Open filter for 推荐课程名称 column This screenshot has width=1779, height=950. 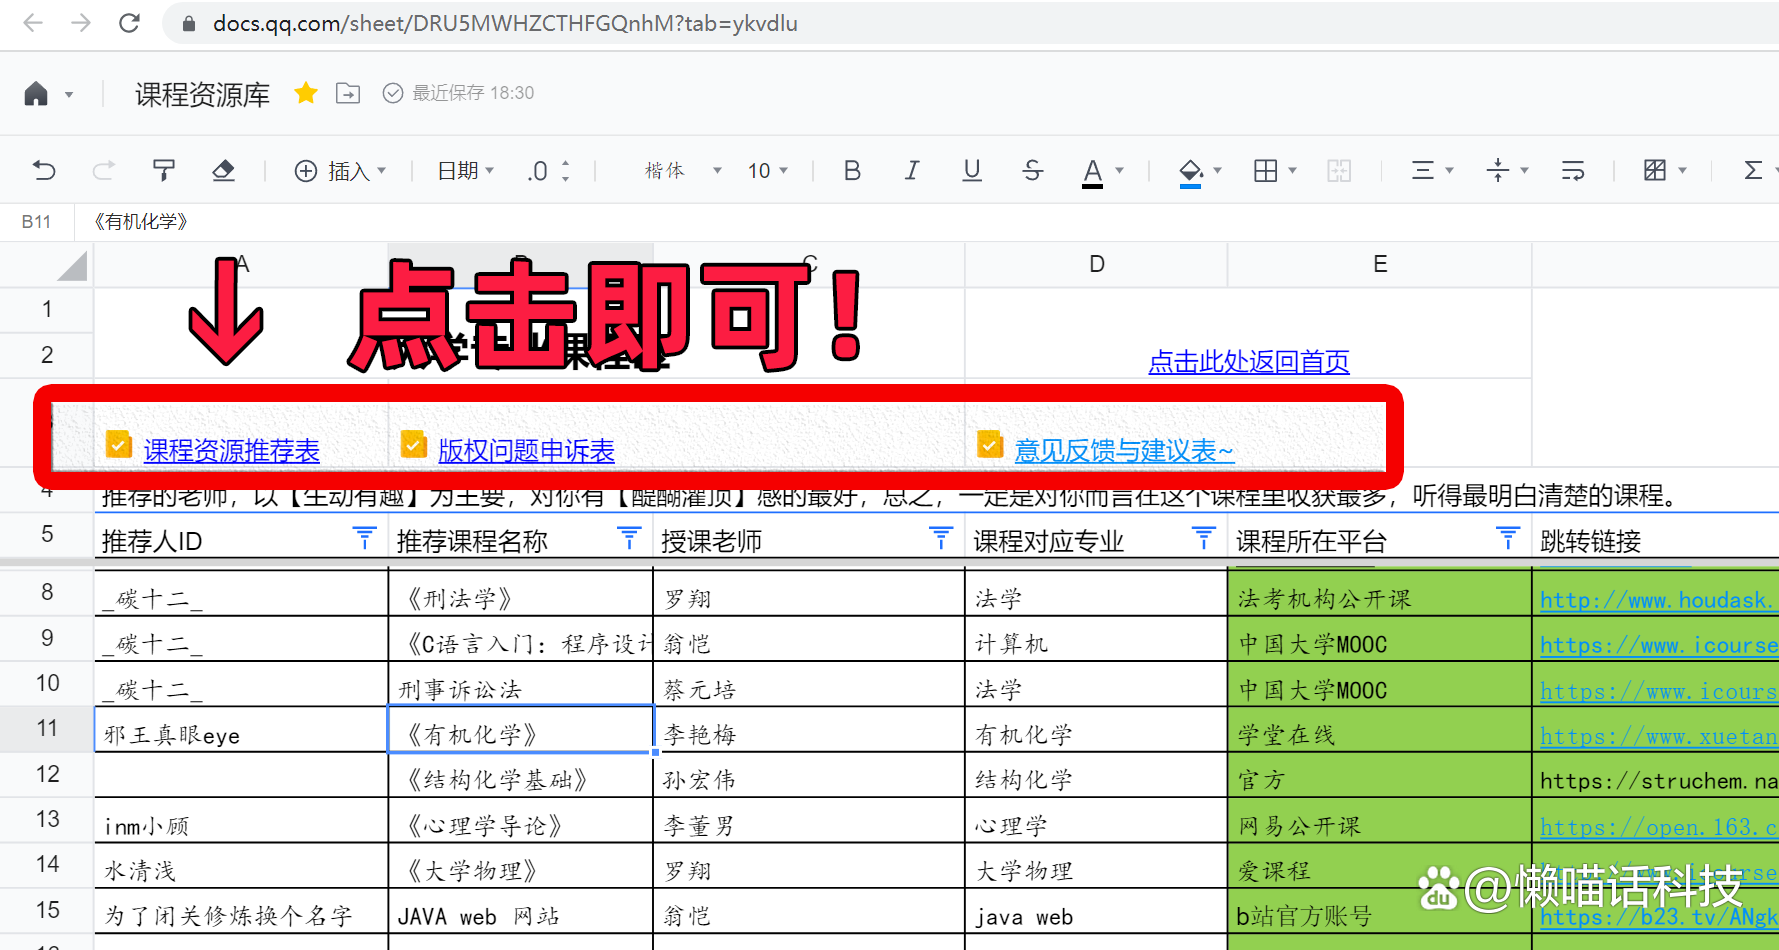coord(629,539)
